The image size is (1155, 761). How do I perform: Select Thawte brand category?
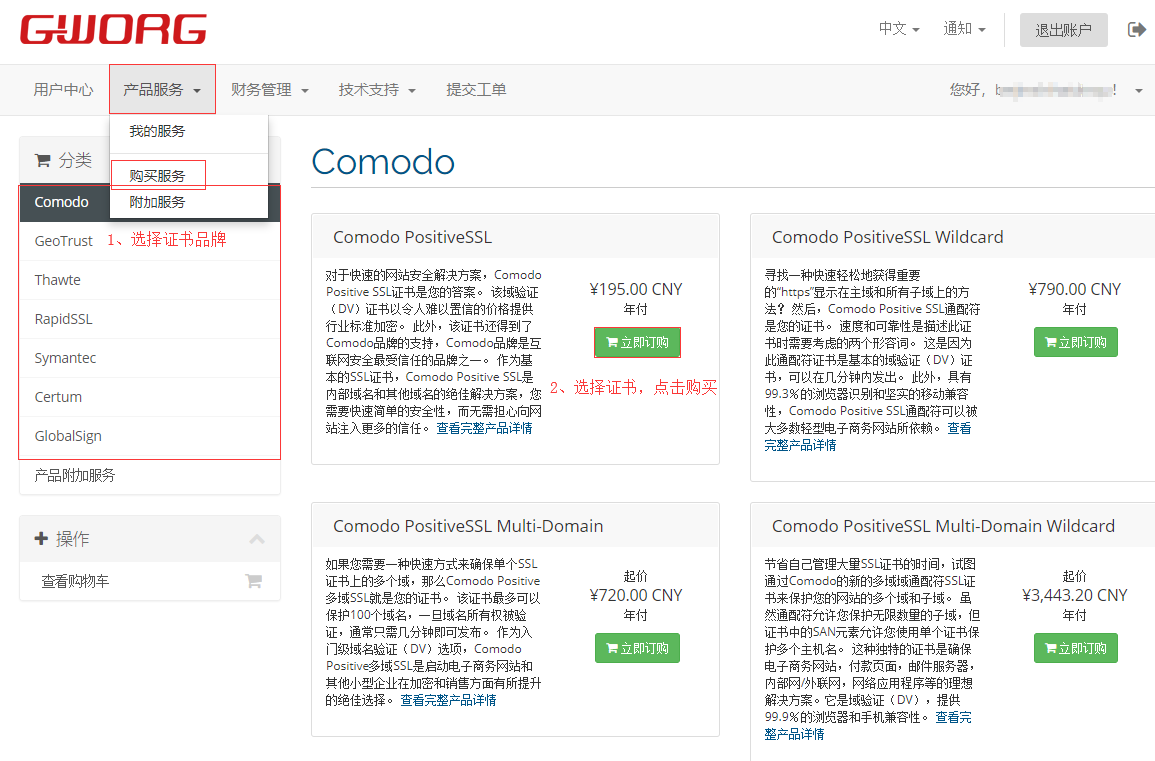150,280
